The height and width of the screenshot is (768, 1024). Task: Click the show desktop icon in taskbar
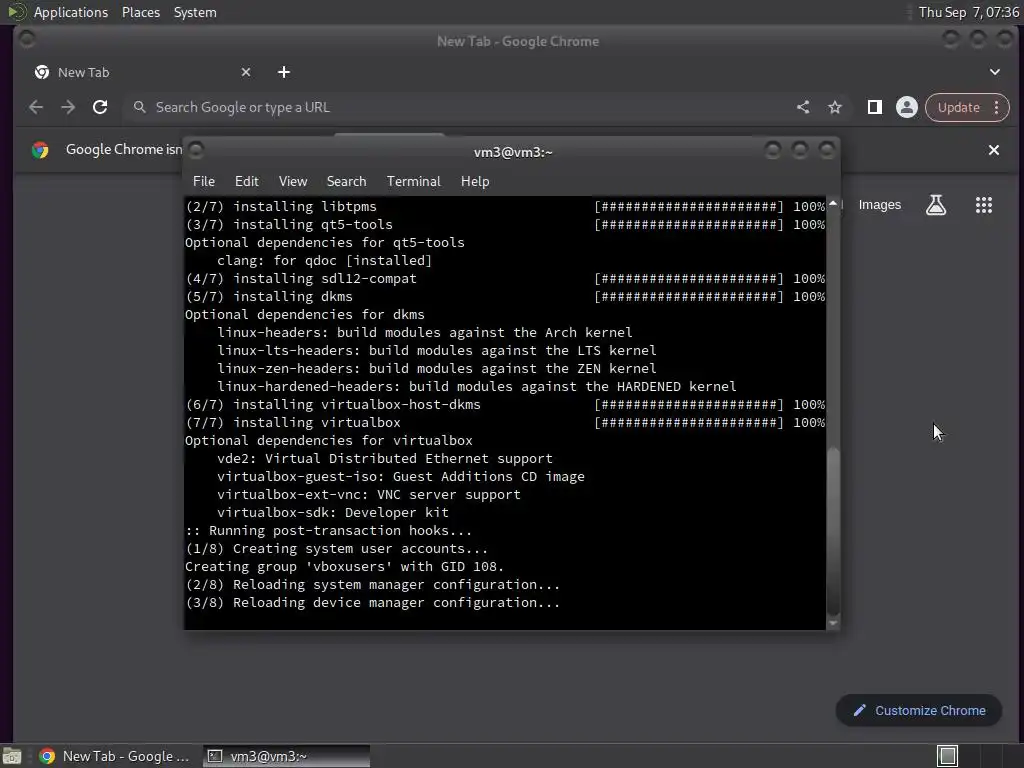[x=12, y=756]
